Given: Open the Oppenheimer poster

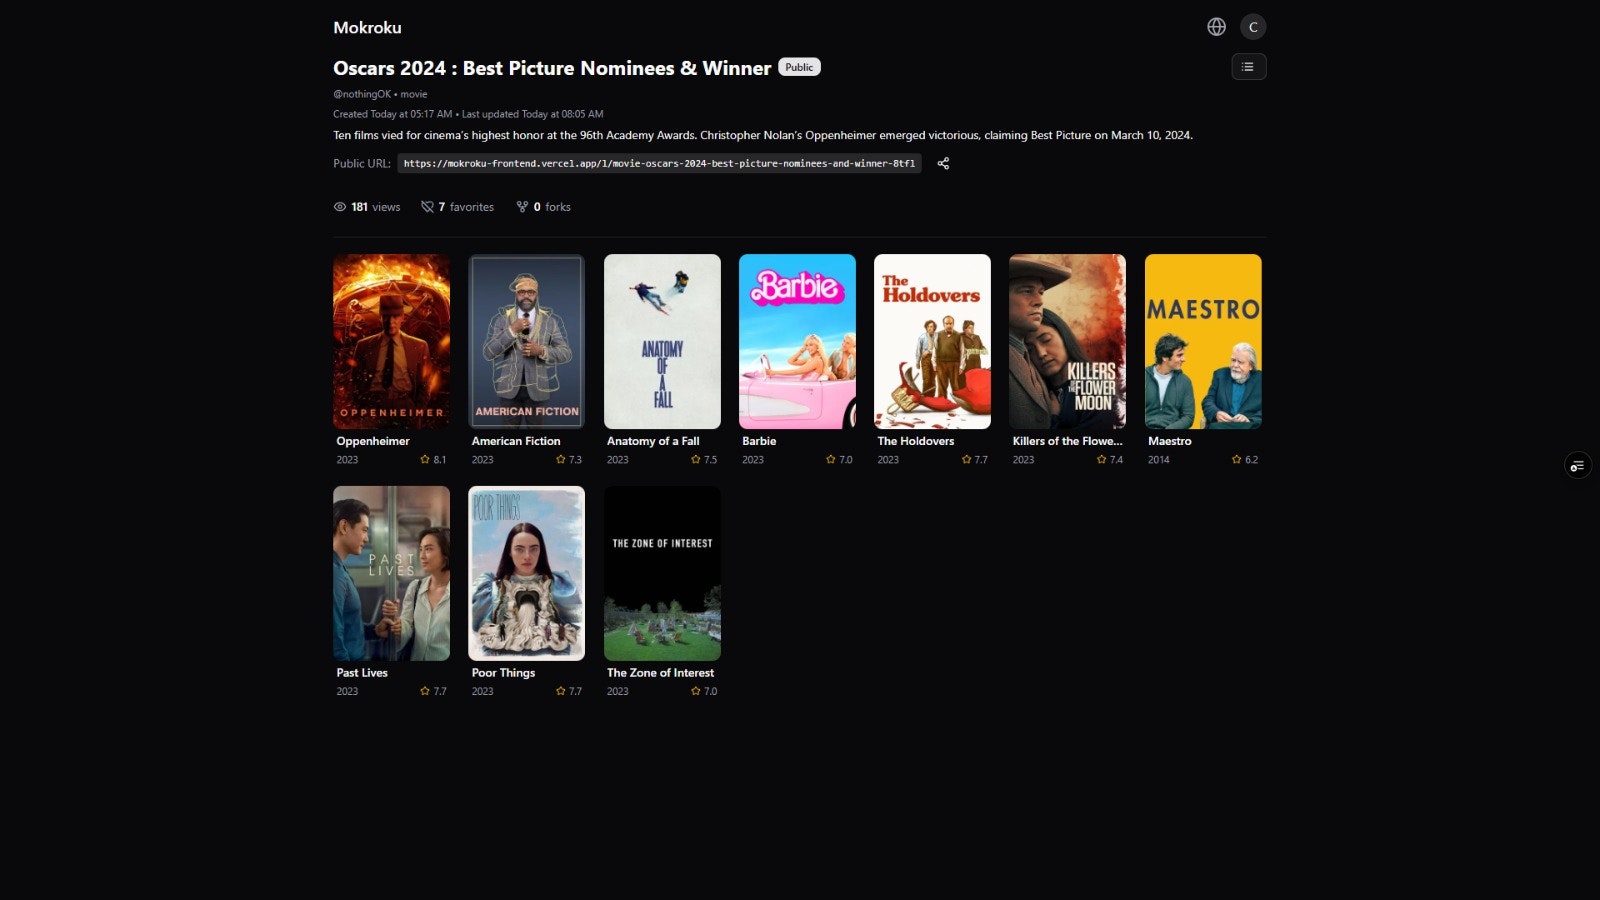Looking at the screenshot, I should pyautogui.click(x=391, y=341).
